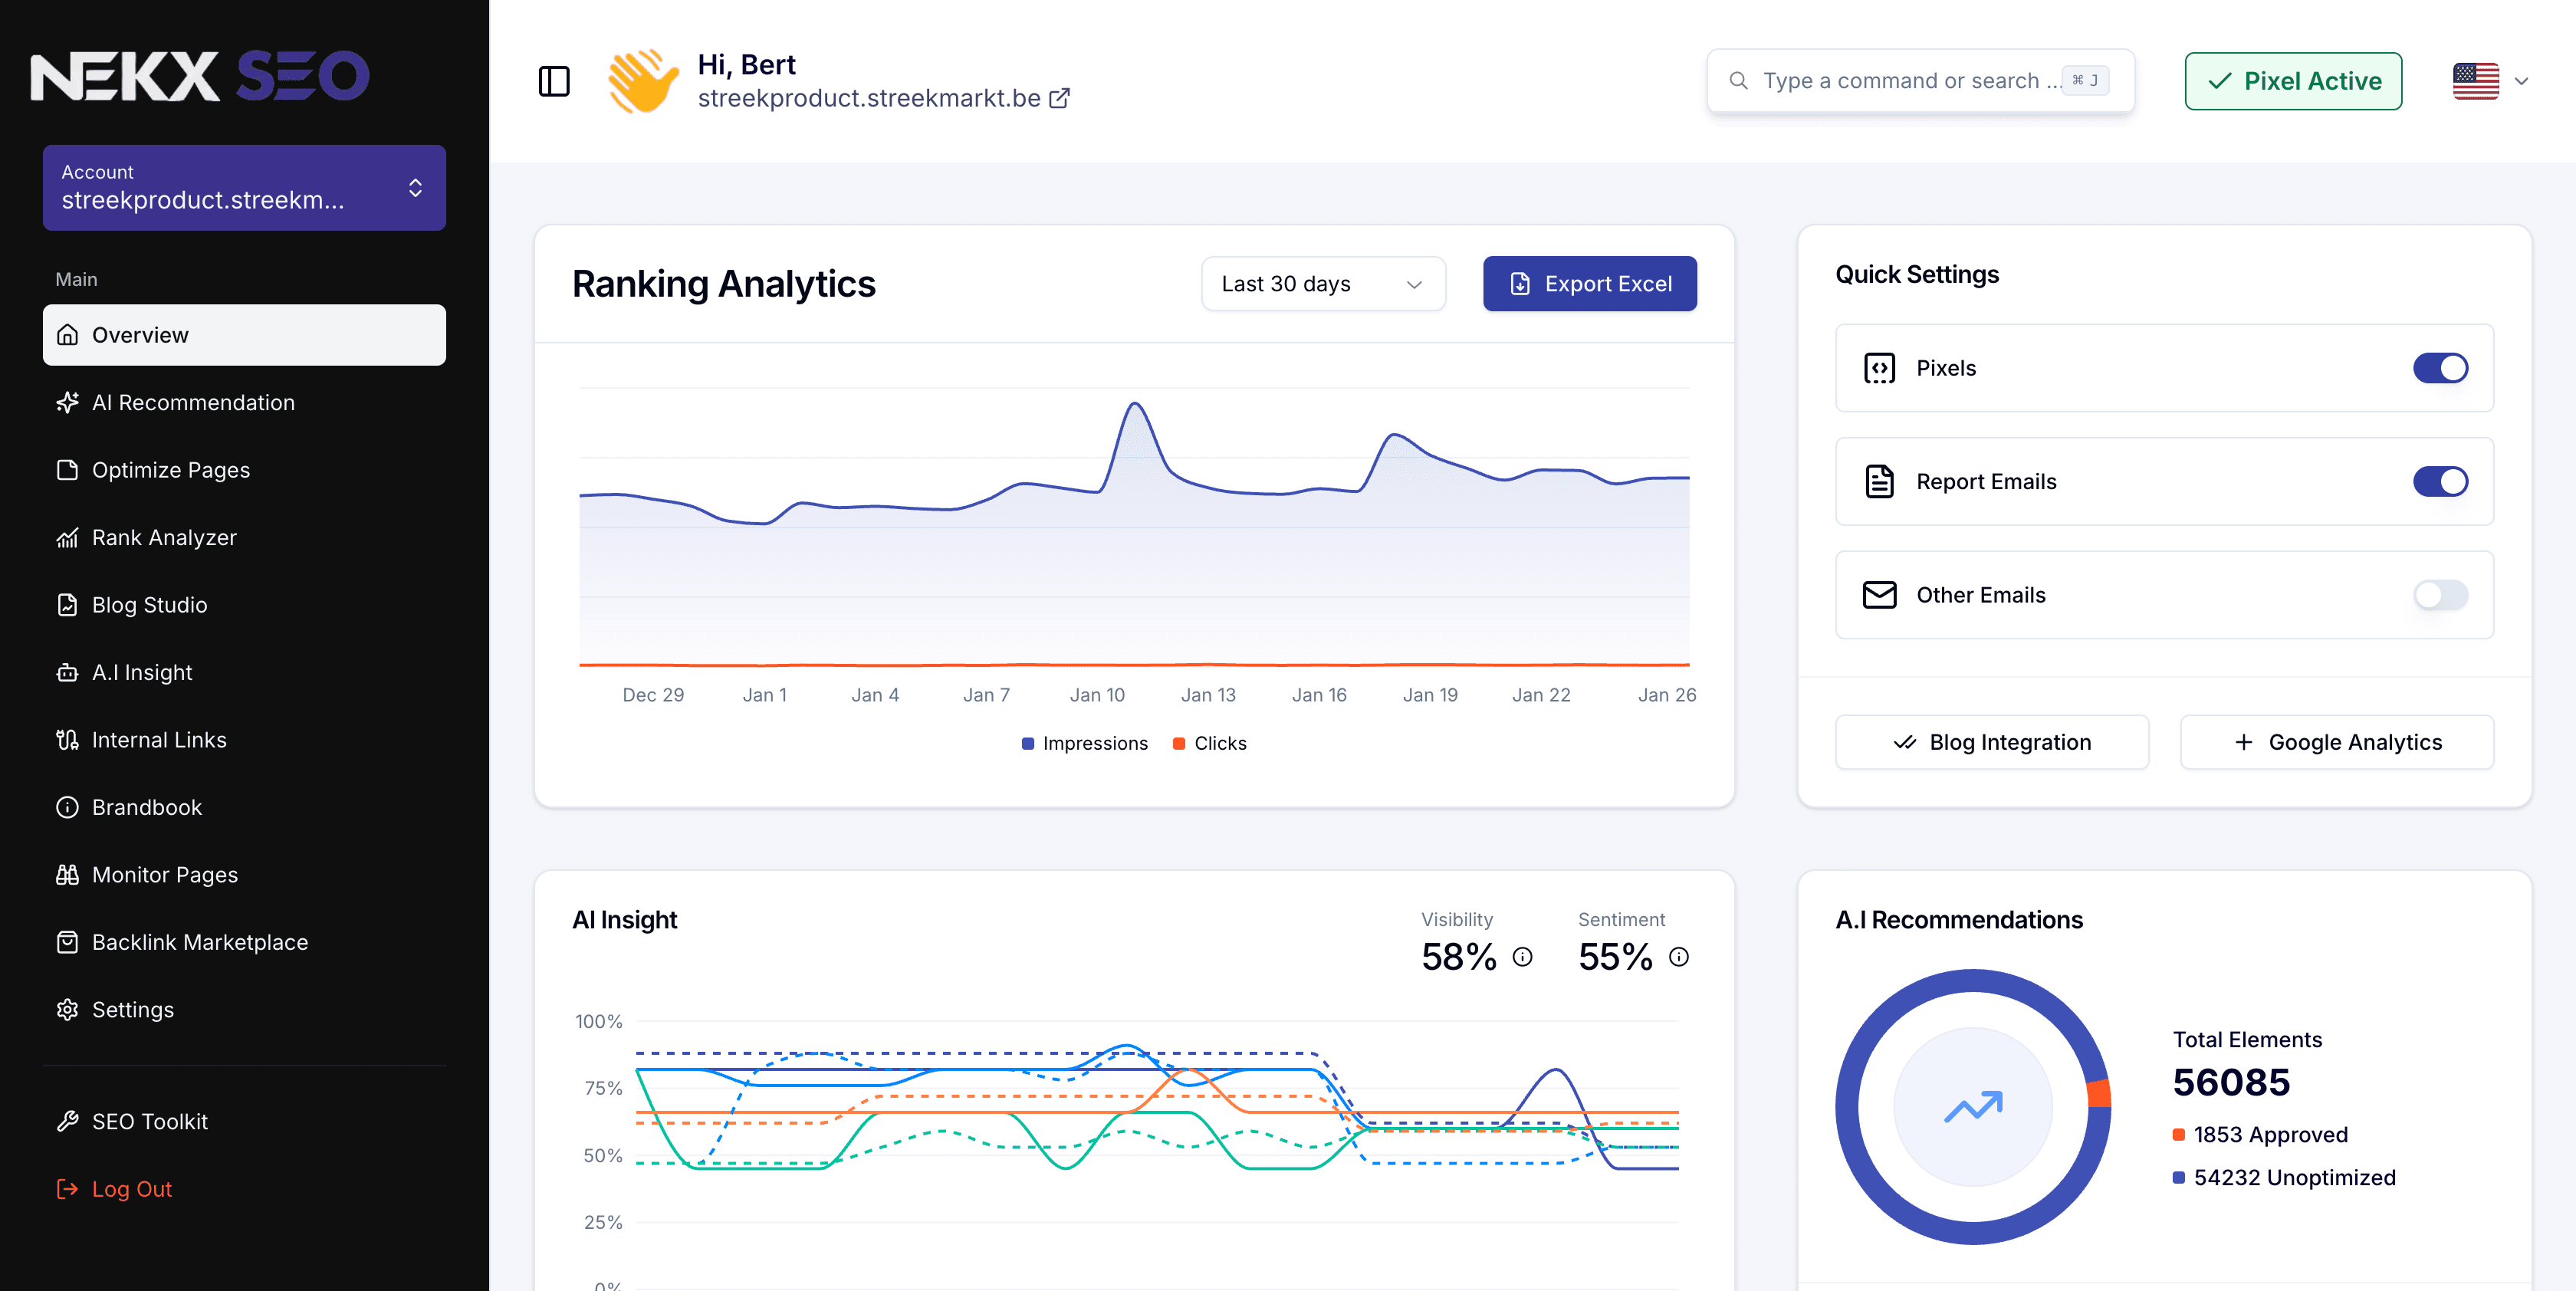Click the Settings gear icon

(67, 1010)
